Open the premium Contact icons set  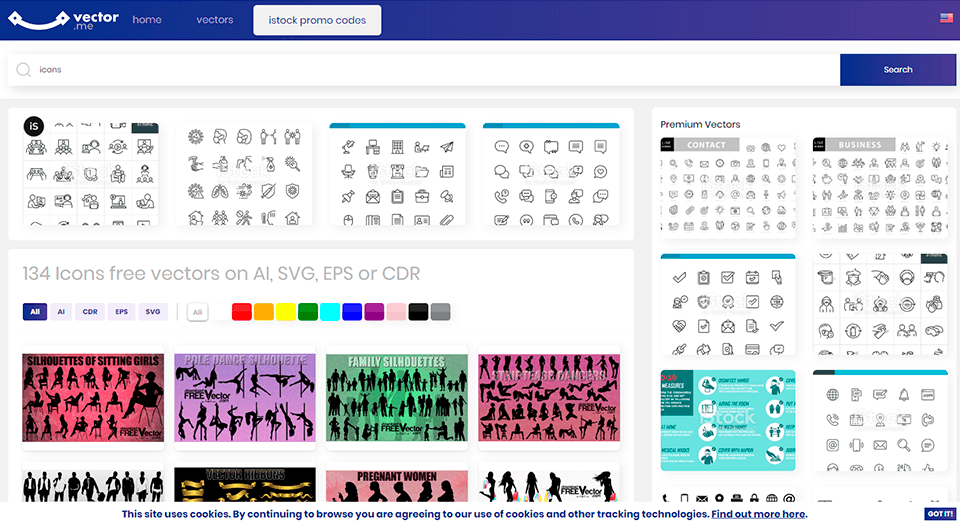tap(727, 187)
